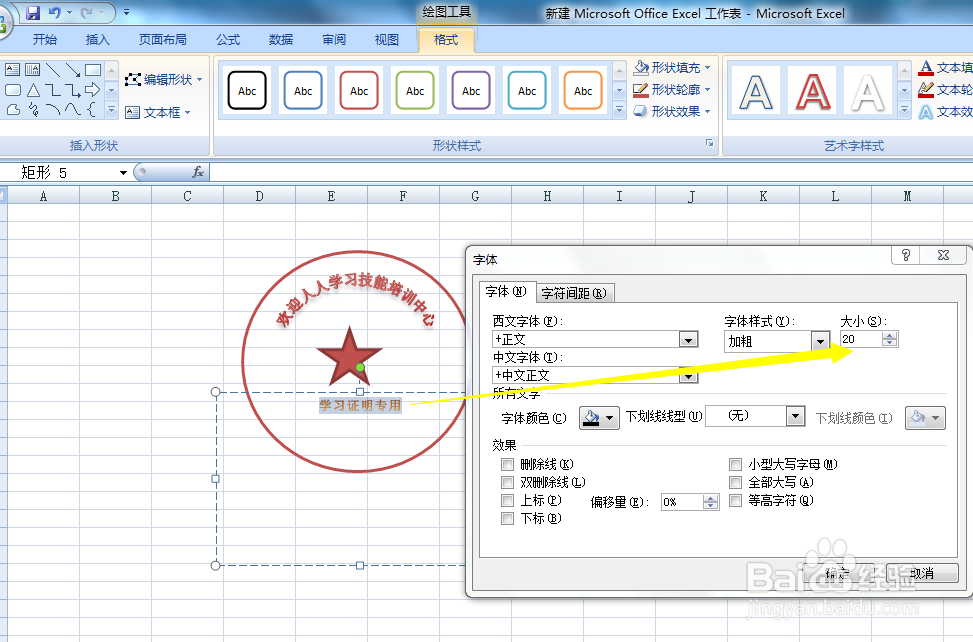The height and width of the screenshot is (642, 973).
Task: Select the freeform shape tool
Action: click(x=13, y=110)
